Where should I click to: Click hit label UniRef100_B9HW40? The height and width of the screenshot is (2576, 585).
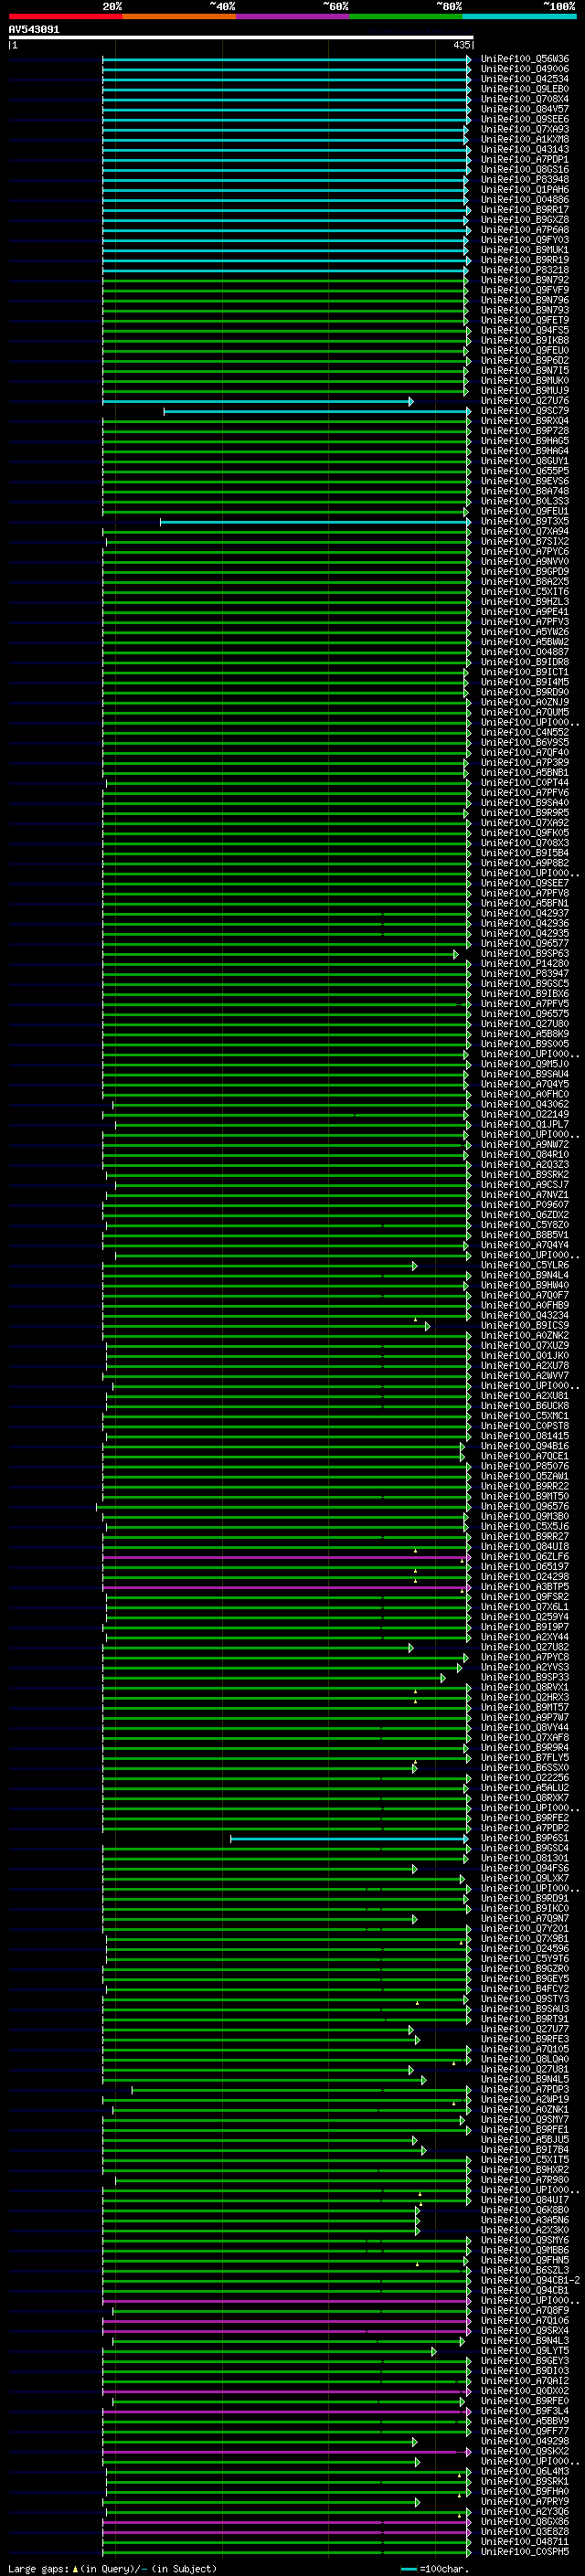[525, 1285]
